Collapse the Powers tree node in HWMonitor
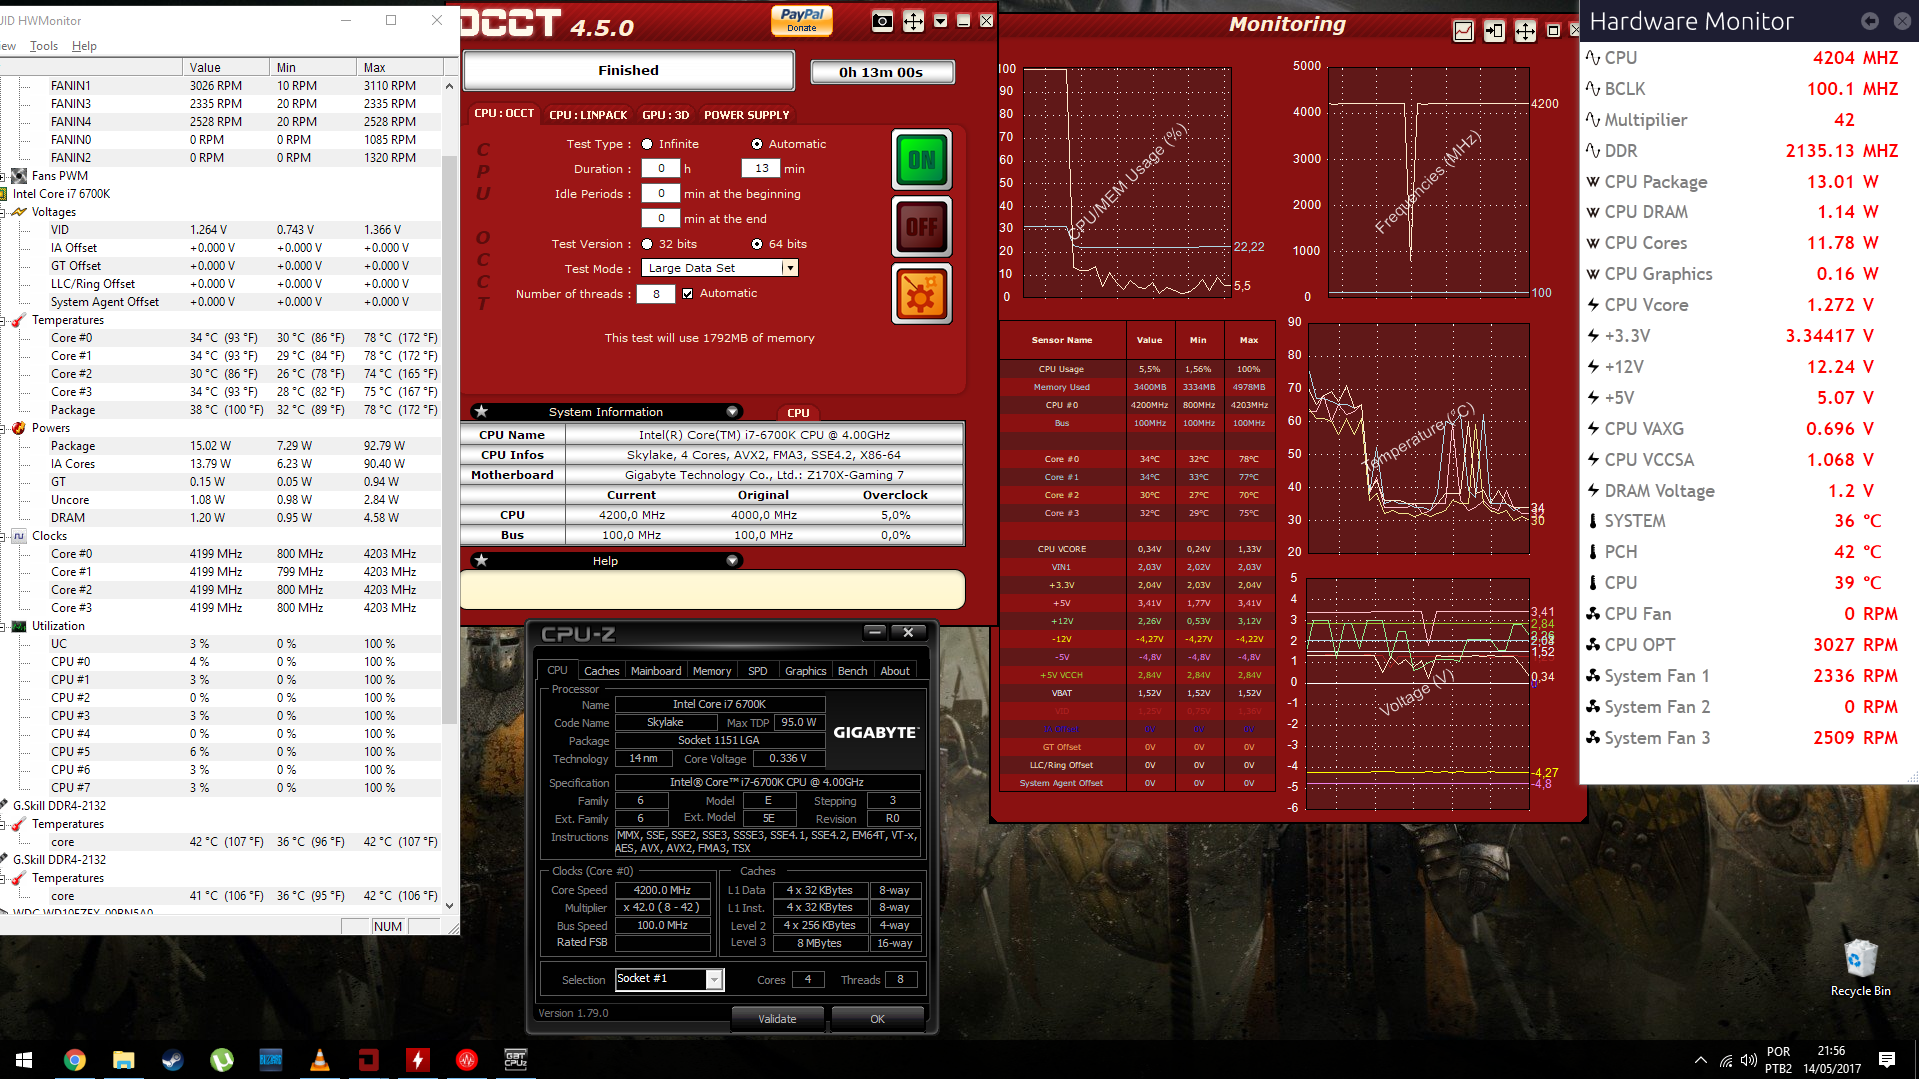The image size is (1919, 1079). 4,428
